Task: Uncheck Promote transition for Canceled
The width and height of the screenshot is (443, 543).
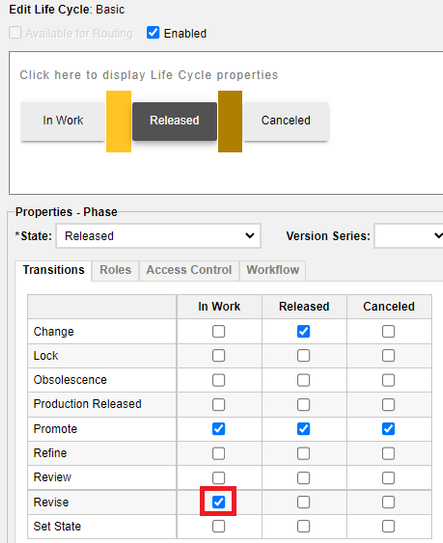Action: pos(388,429)
